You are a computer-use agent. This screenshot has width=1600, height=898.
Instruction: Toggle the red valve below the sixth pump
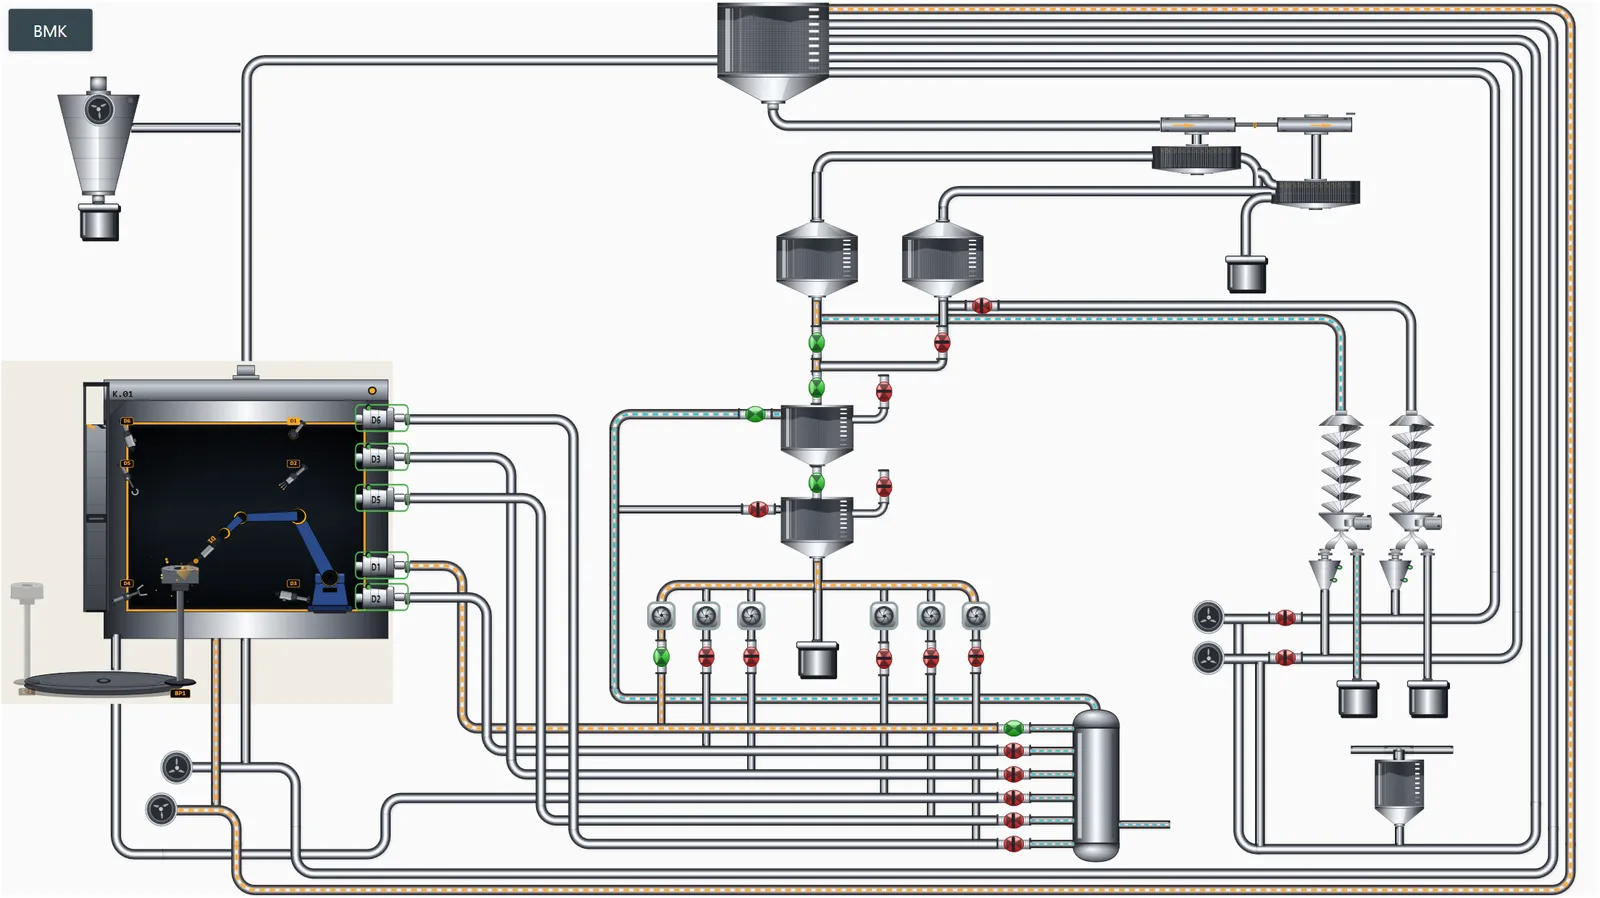coord(976,657)
